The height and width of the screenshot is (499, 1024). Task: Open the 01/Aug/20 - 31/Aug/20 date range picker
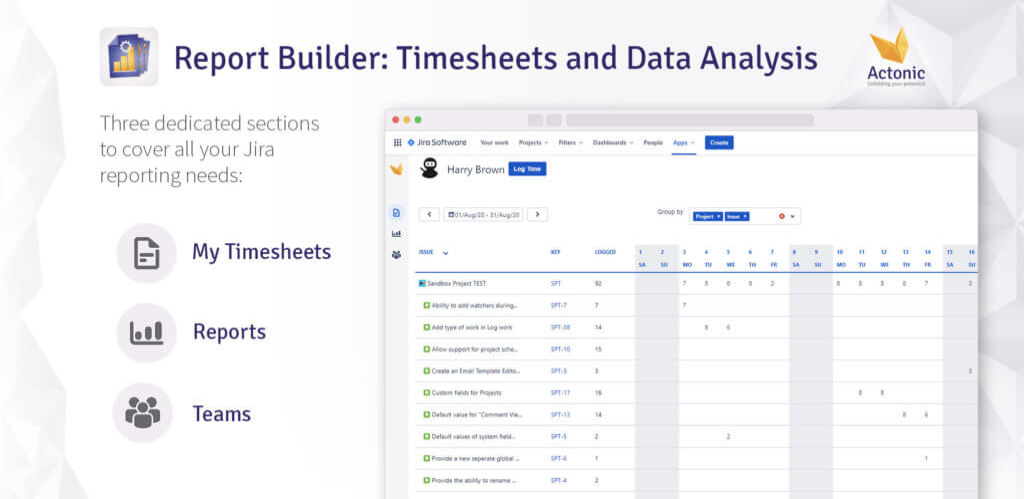[483, 214]
